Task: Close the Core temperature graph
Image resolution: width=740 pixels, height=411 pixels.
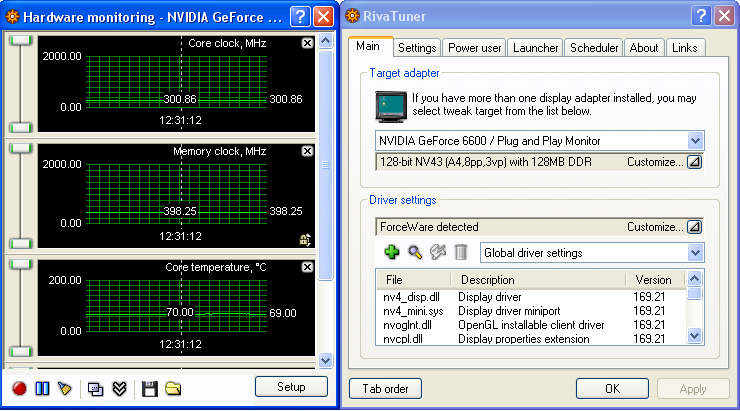Action: 307,267
